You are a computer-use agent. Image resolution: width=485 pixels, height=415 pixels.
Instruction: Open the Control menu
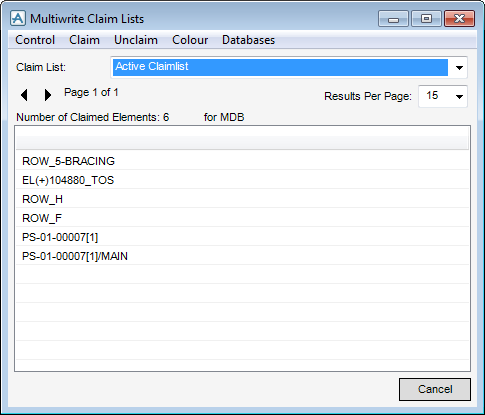pyautogui.click(x=35, y=40)
